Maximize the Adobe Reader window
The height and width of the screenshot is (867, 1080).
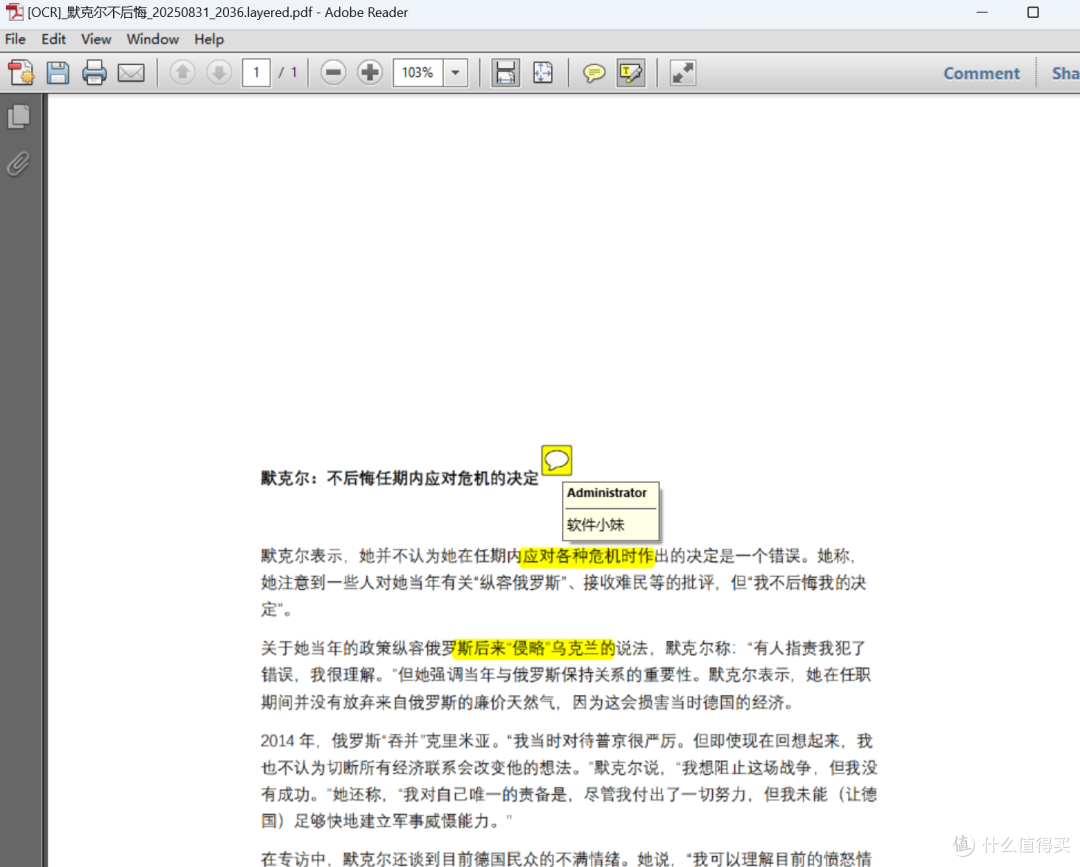[x=1033, y=12]
